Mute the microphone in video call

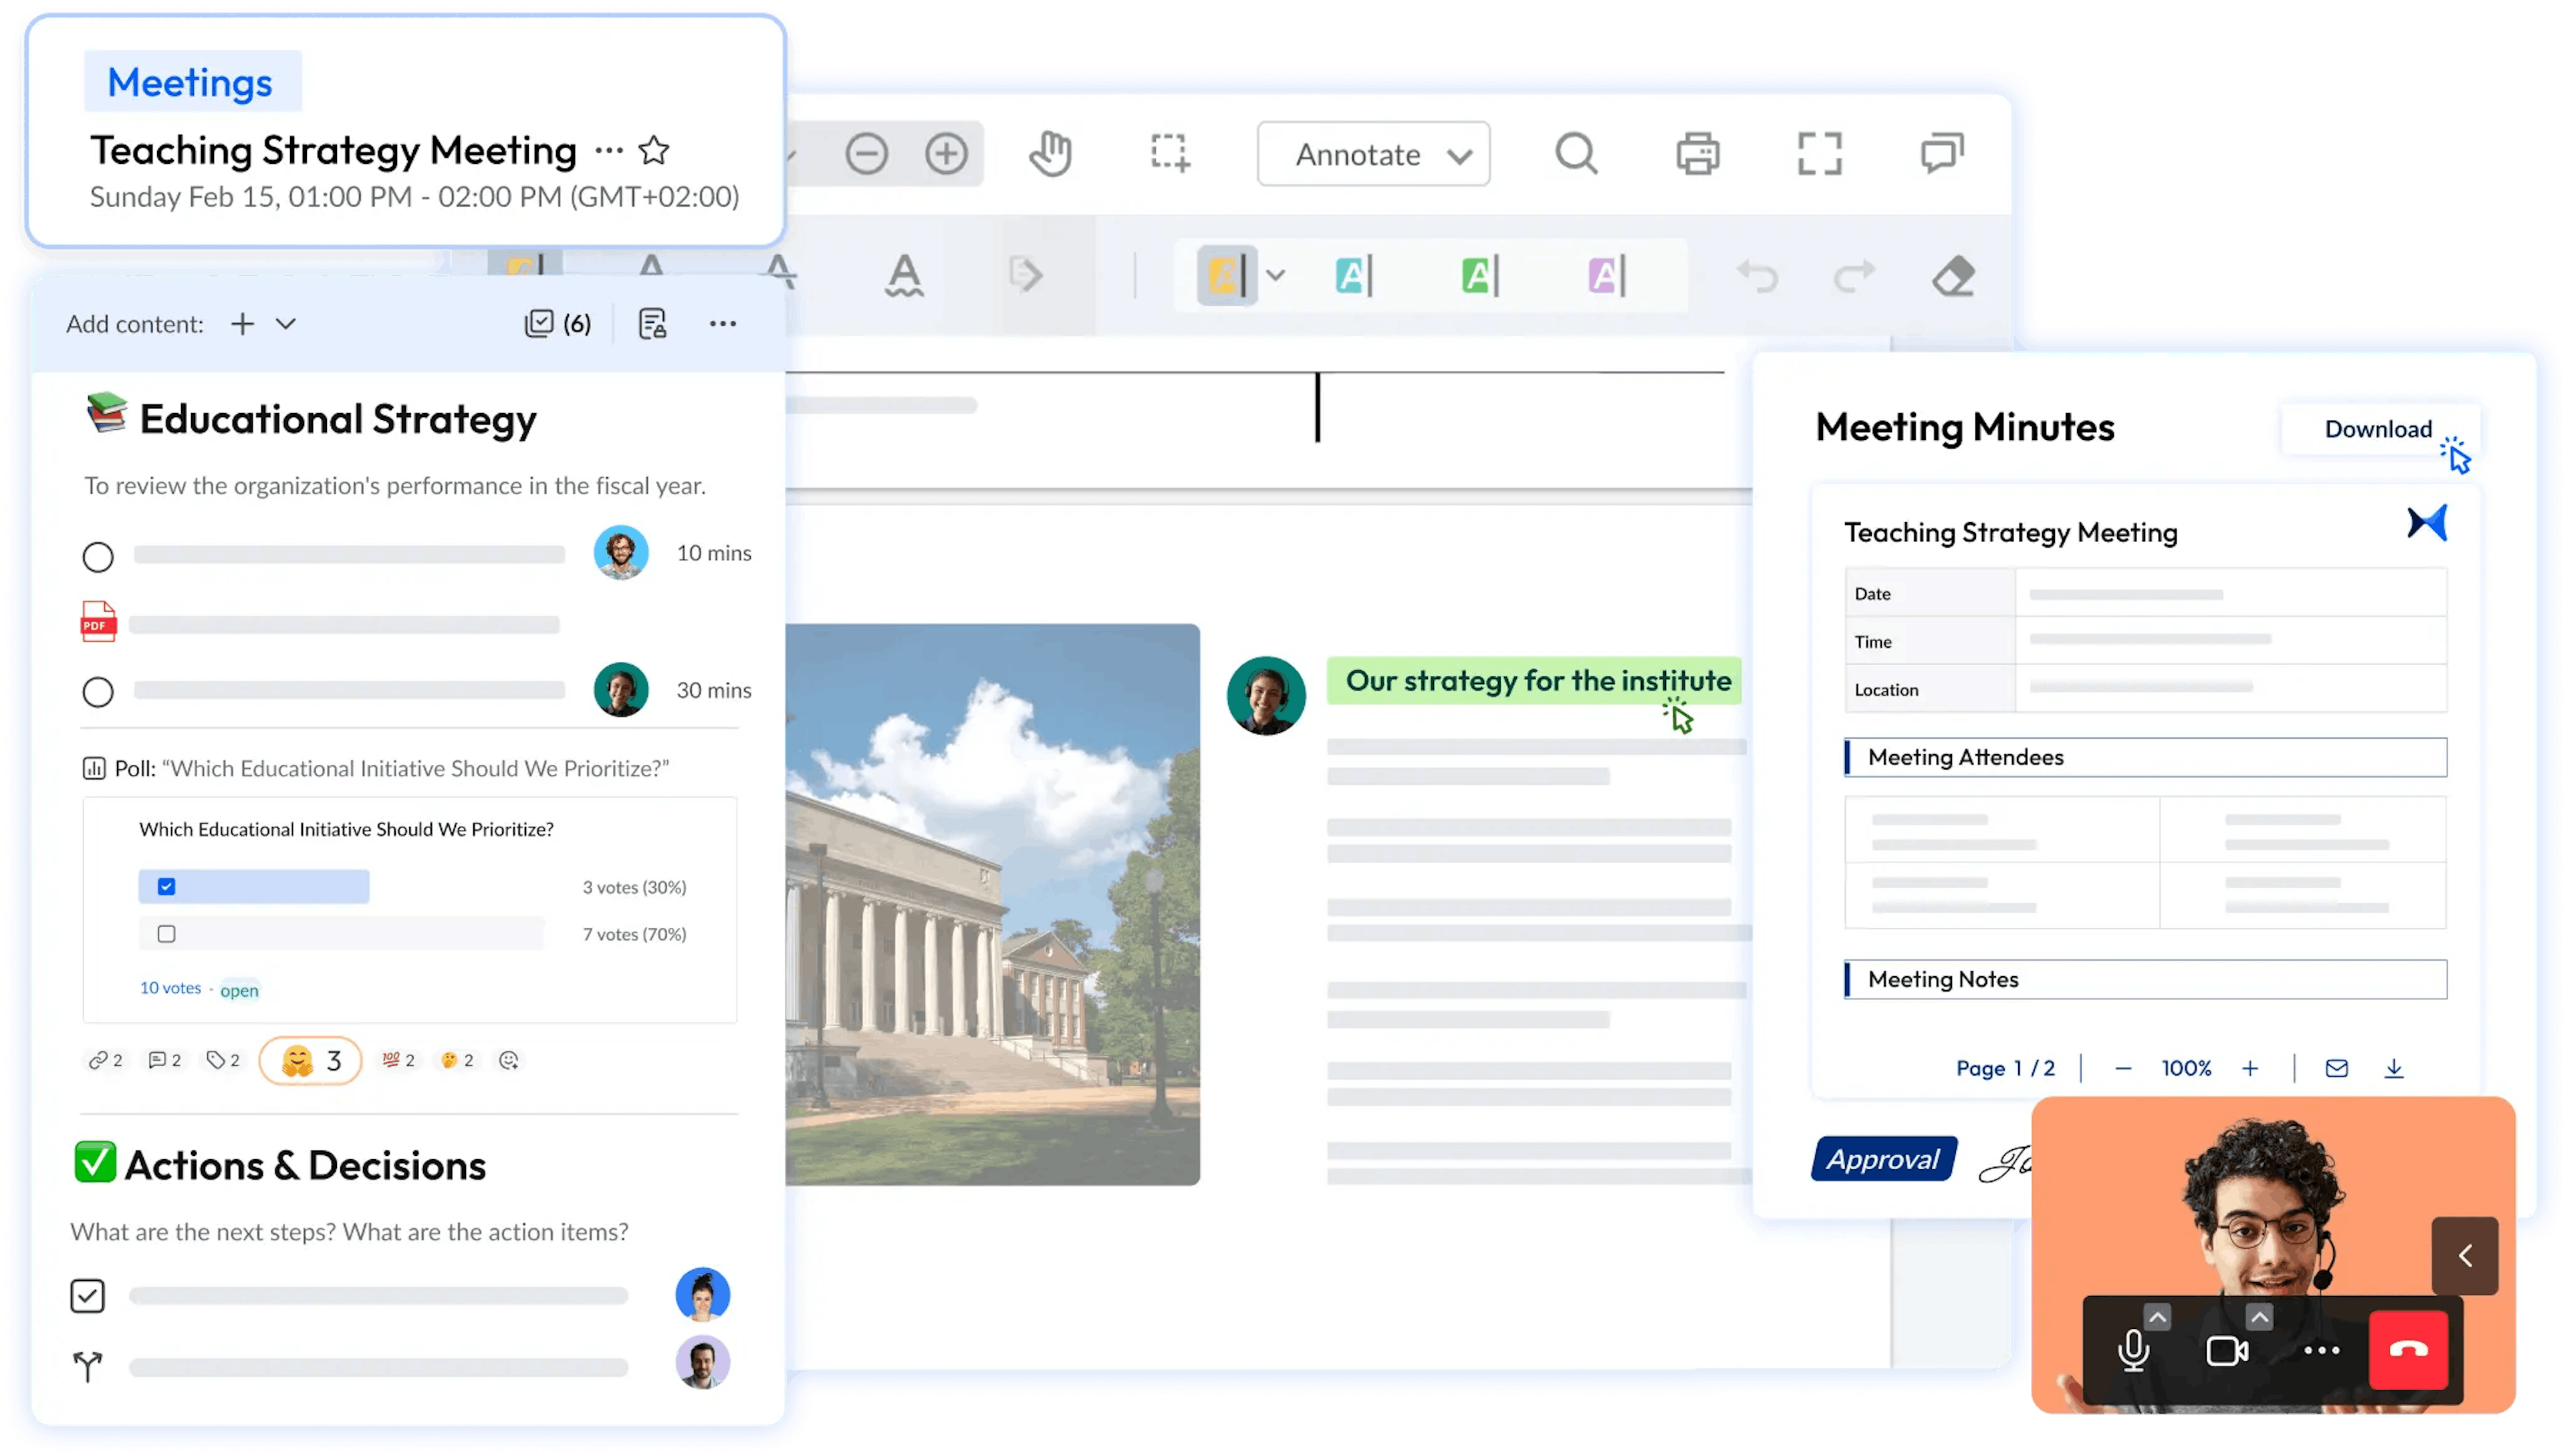[x=2133, y=1351]
